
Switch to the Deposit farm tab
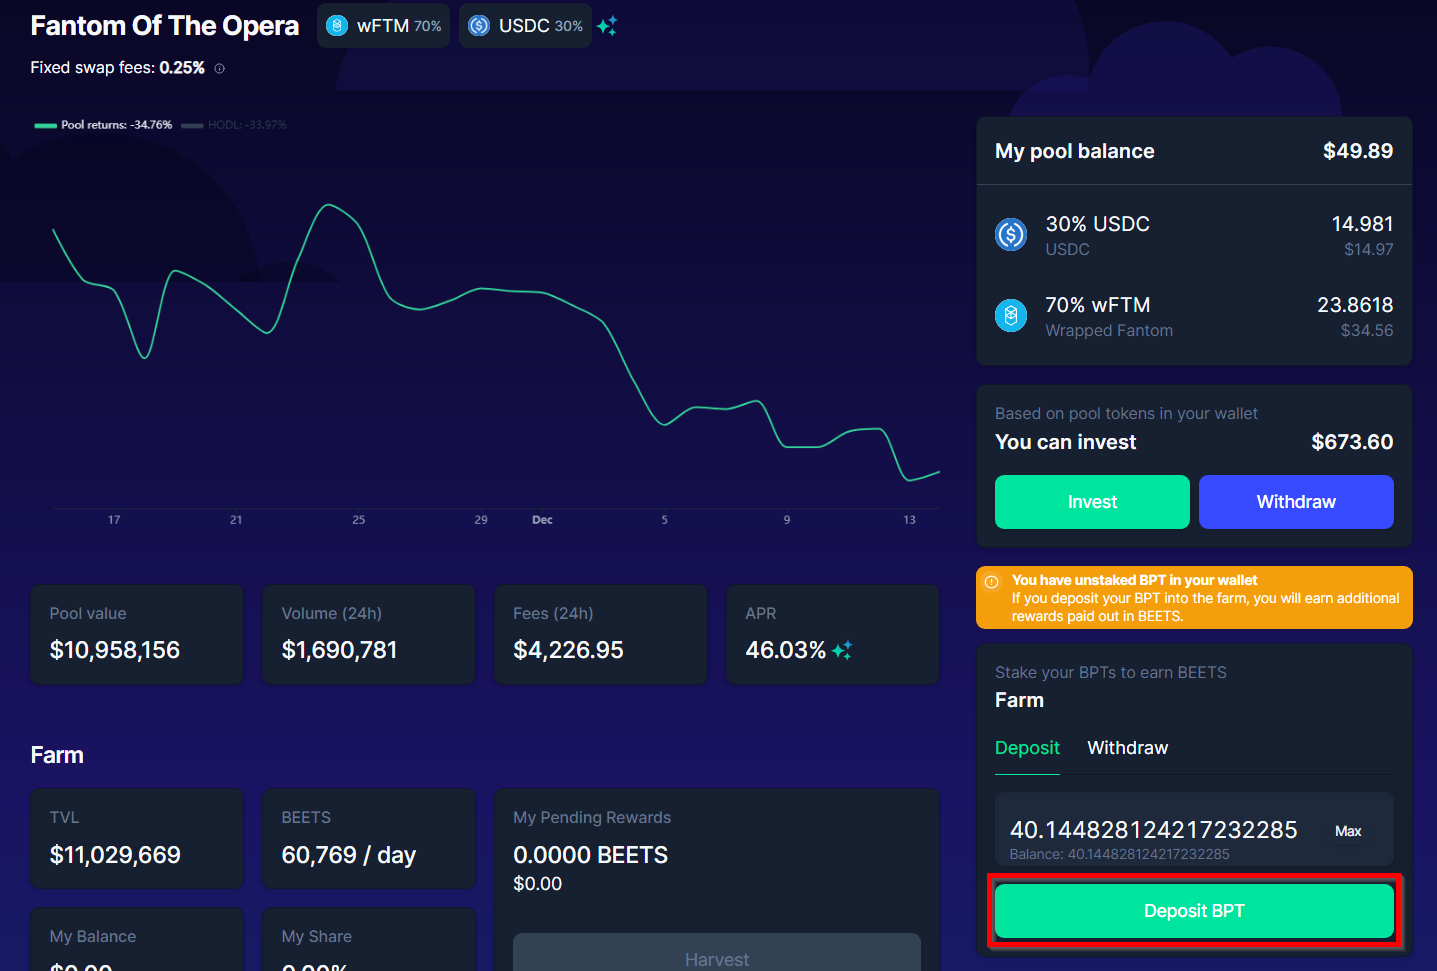tap(1027, 748)
